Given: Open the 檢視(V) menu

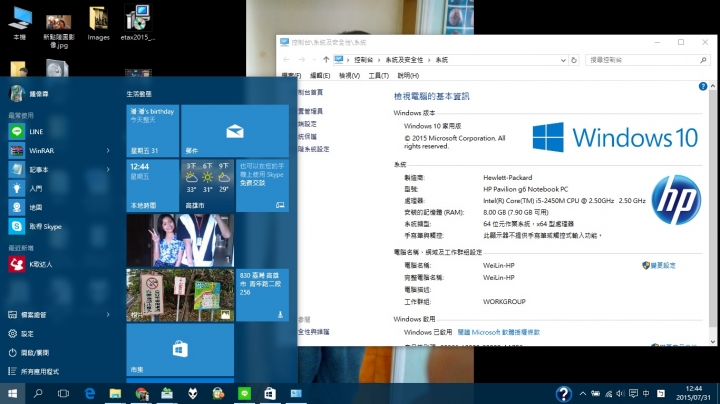Looking at the screenshot, I should [349, 76].
